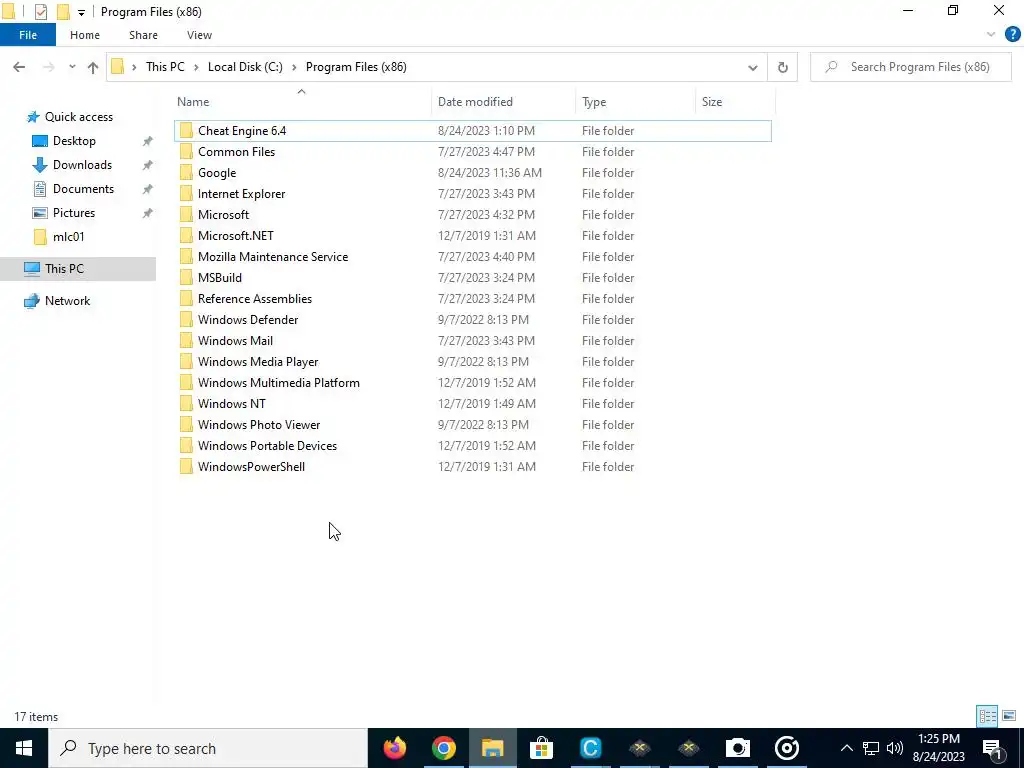Open the volume speaker tray icon
The image size is (1024, 768).
click(x=895, y=748)
